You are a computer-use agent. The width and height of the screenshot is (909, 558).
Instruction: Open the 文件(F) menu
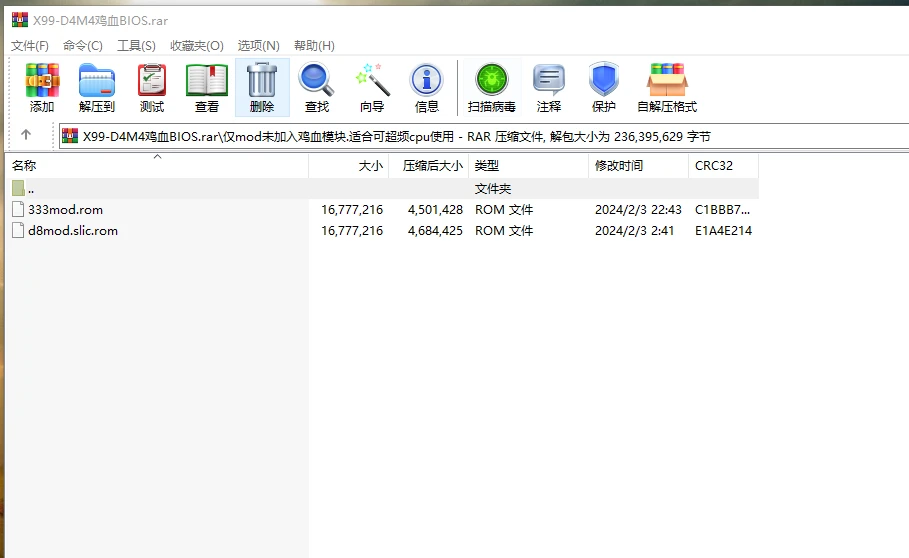(x=30, y=46)
